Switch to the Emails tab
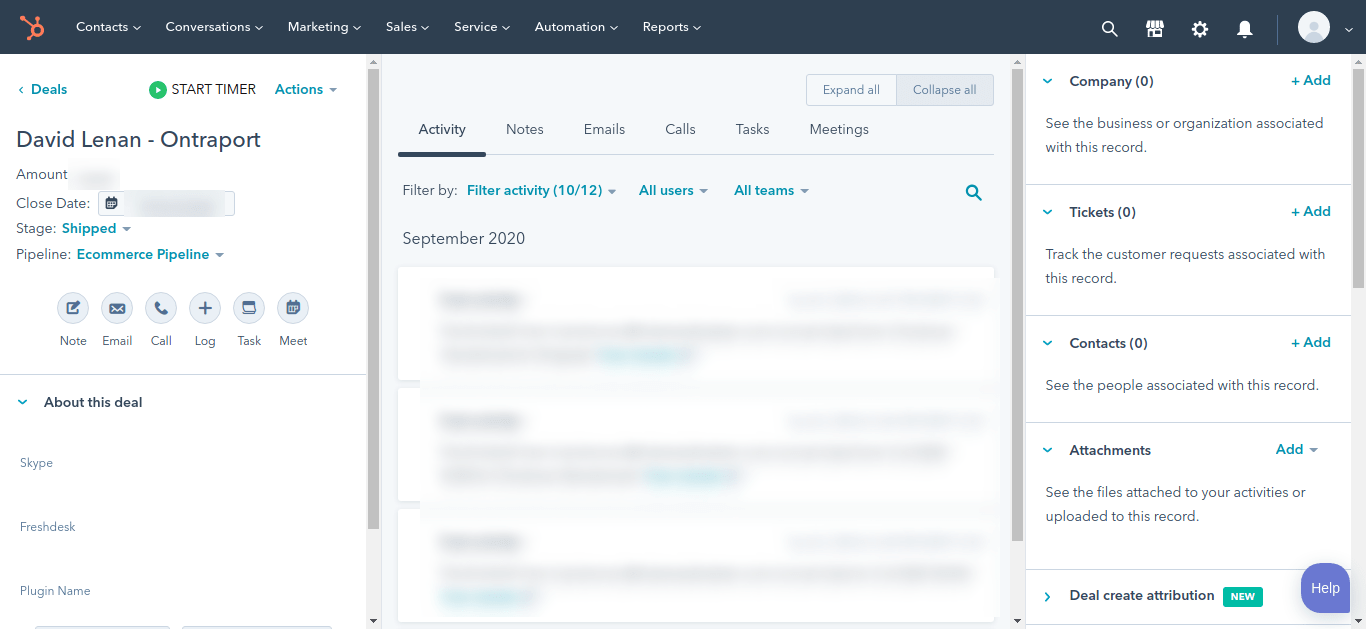This screenshot has width=1366, height=629. [x=604, y=129]
